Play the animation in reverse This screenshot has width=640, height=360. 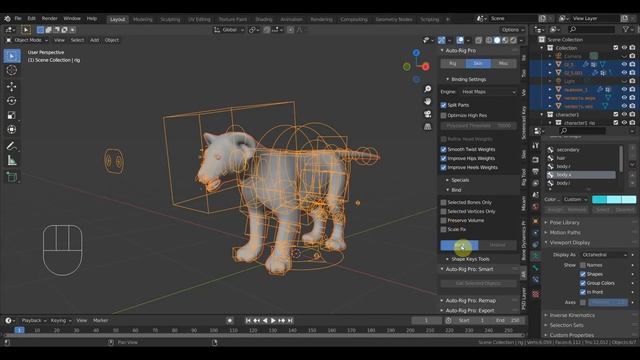point(265,321)
